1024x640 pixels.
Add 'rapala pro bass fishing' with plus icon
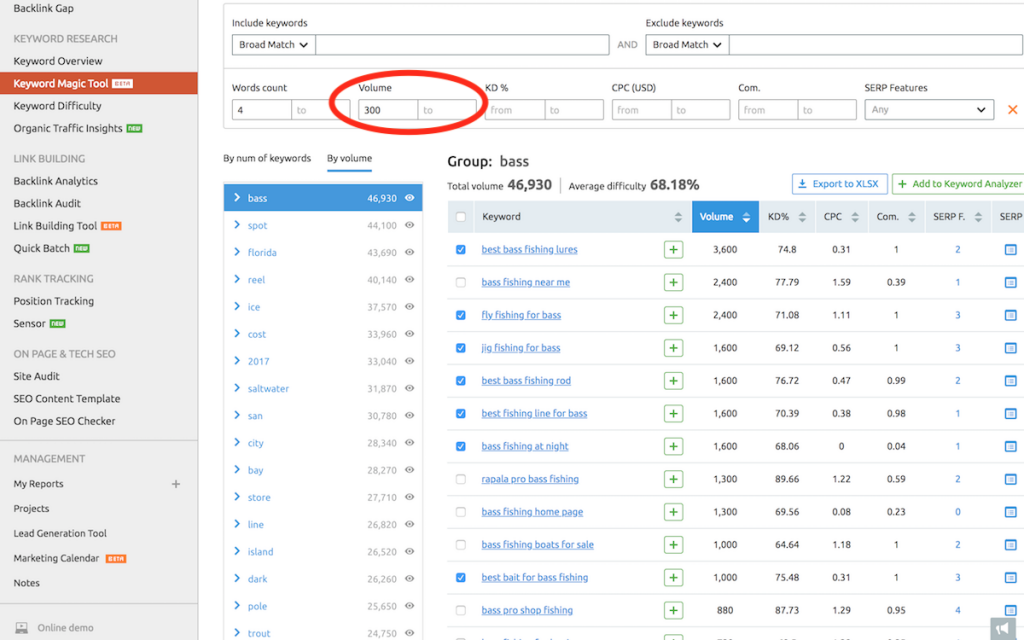pyautogui.click(x=673, y=479)
